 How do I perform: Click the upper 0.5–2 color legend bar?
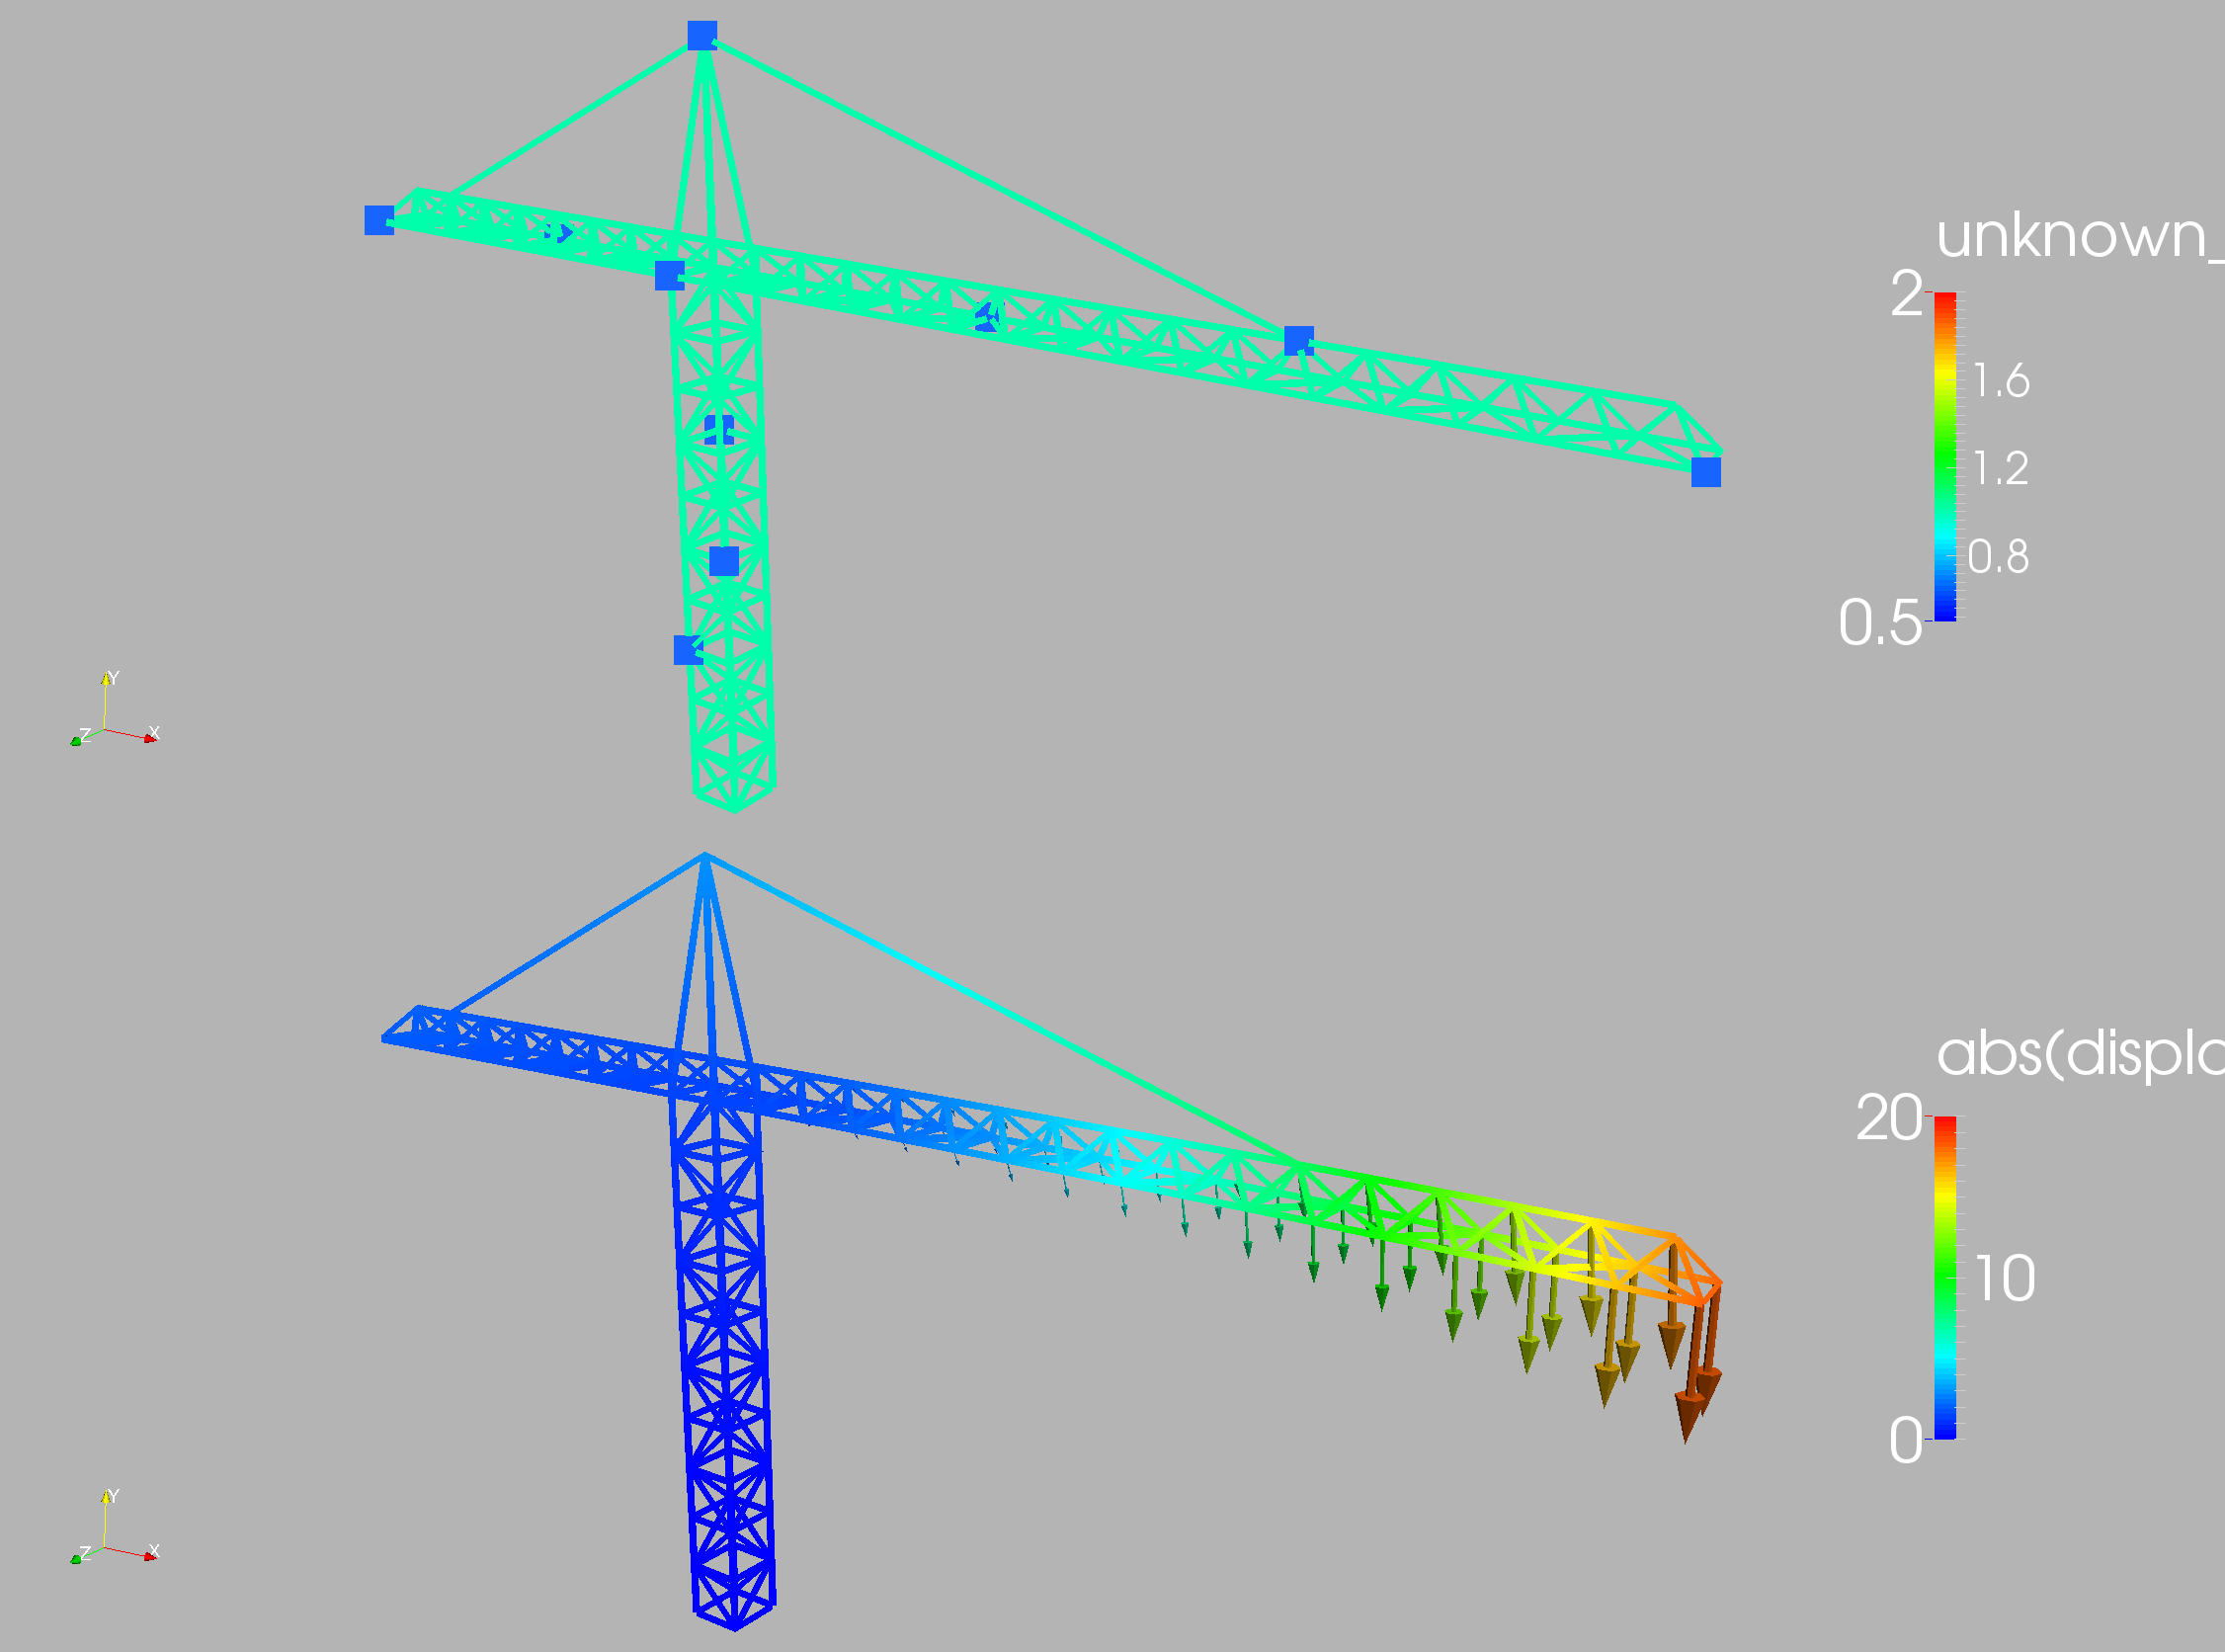1944,457
